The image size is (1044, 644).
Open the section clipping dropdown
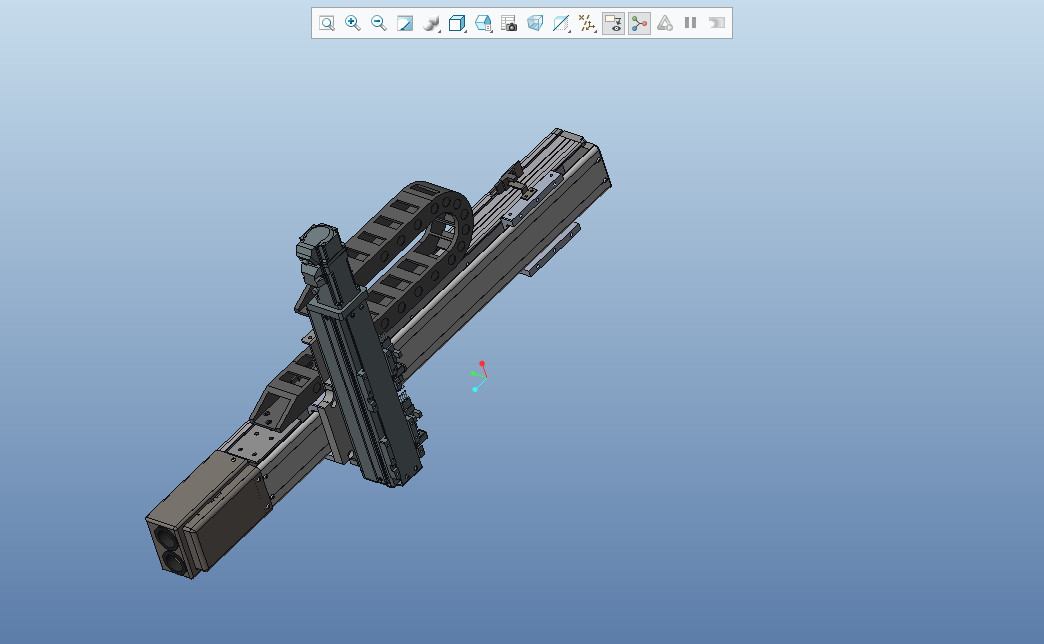point(561,23)
